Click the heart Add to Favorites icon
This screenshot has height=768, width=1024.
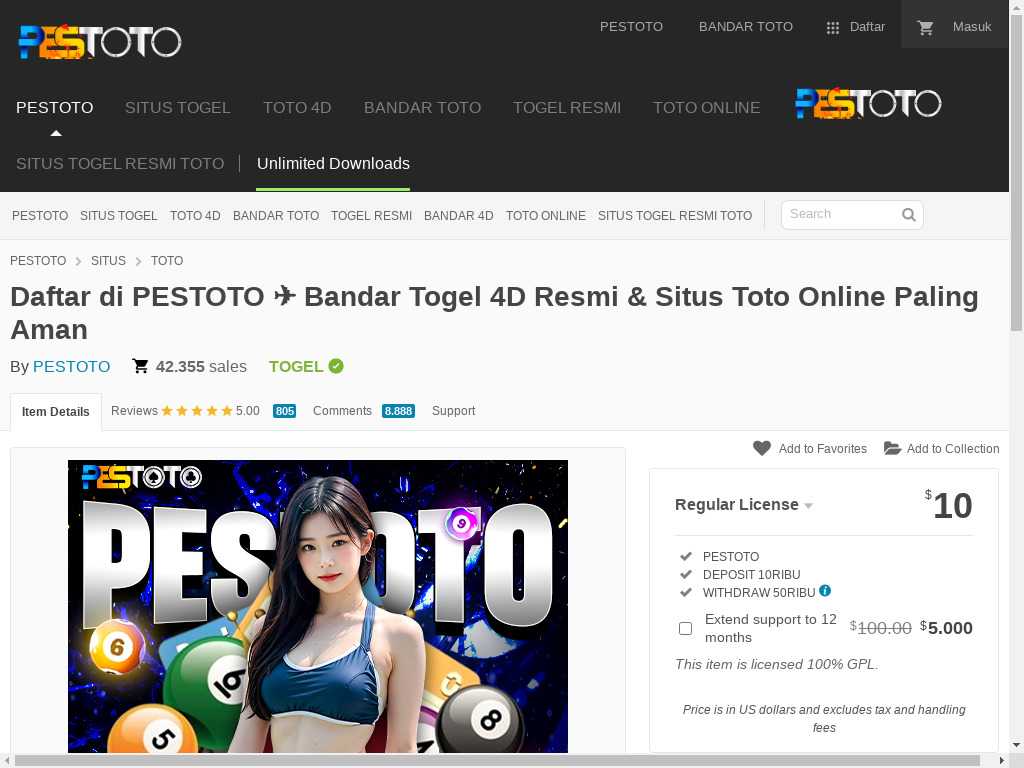762,449
